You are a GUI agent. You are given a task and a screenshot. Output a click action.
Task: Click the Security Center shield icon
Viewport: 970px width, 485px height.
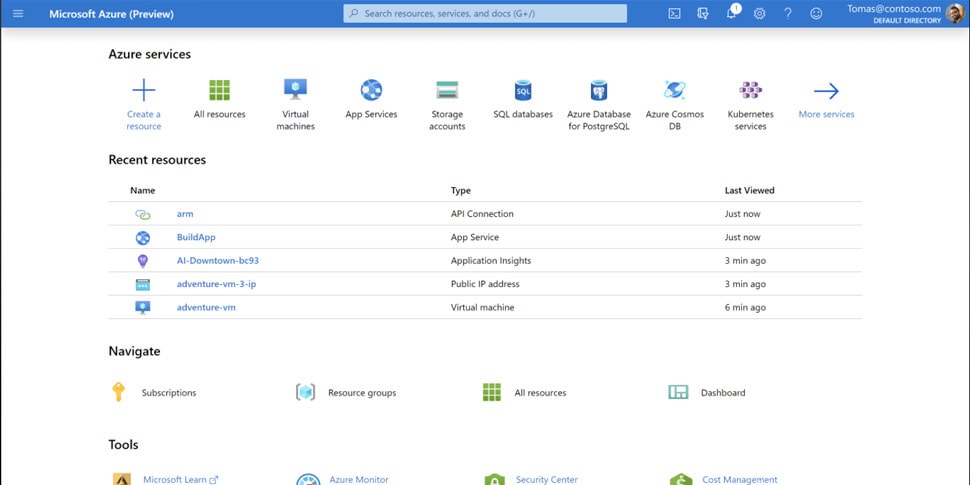(x=494, y=480)
